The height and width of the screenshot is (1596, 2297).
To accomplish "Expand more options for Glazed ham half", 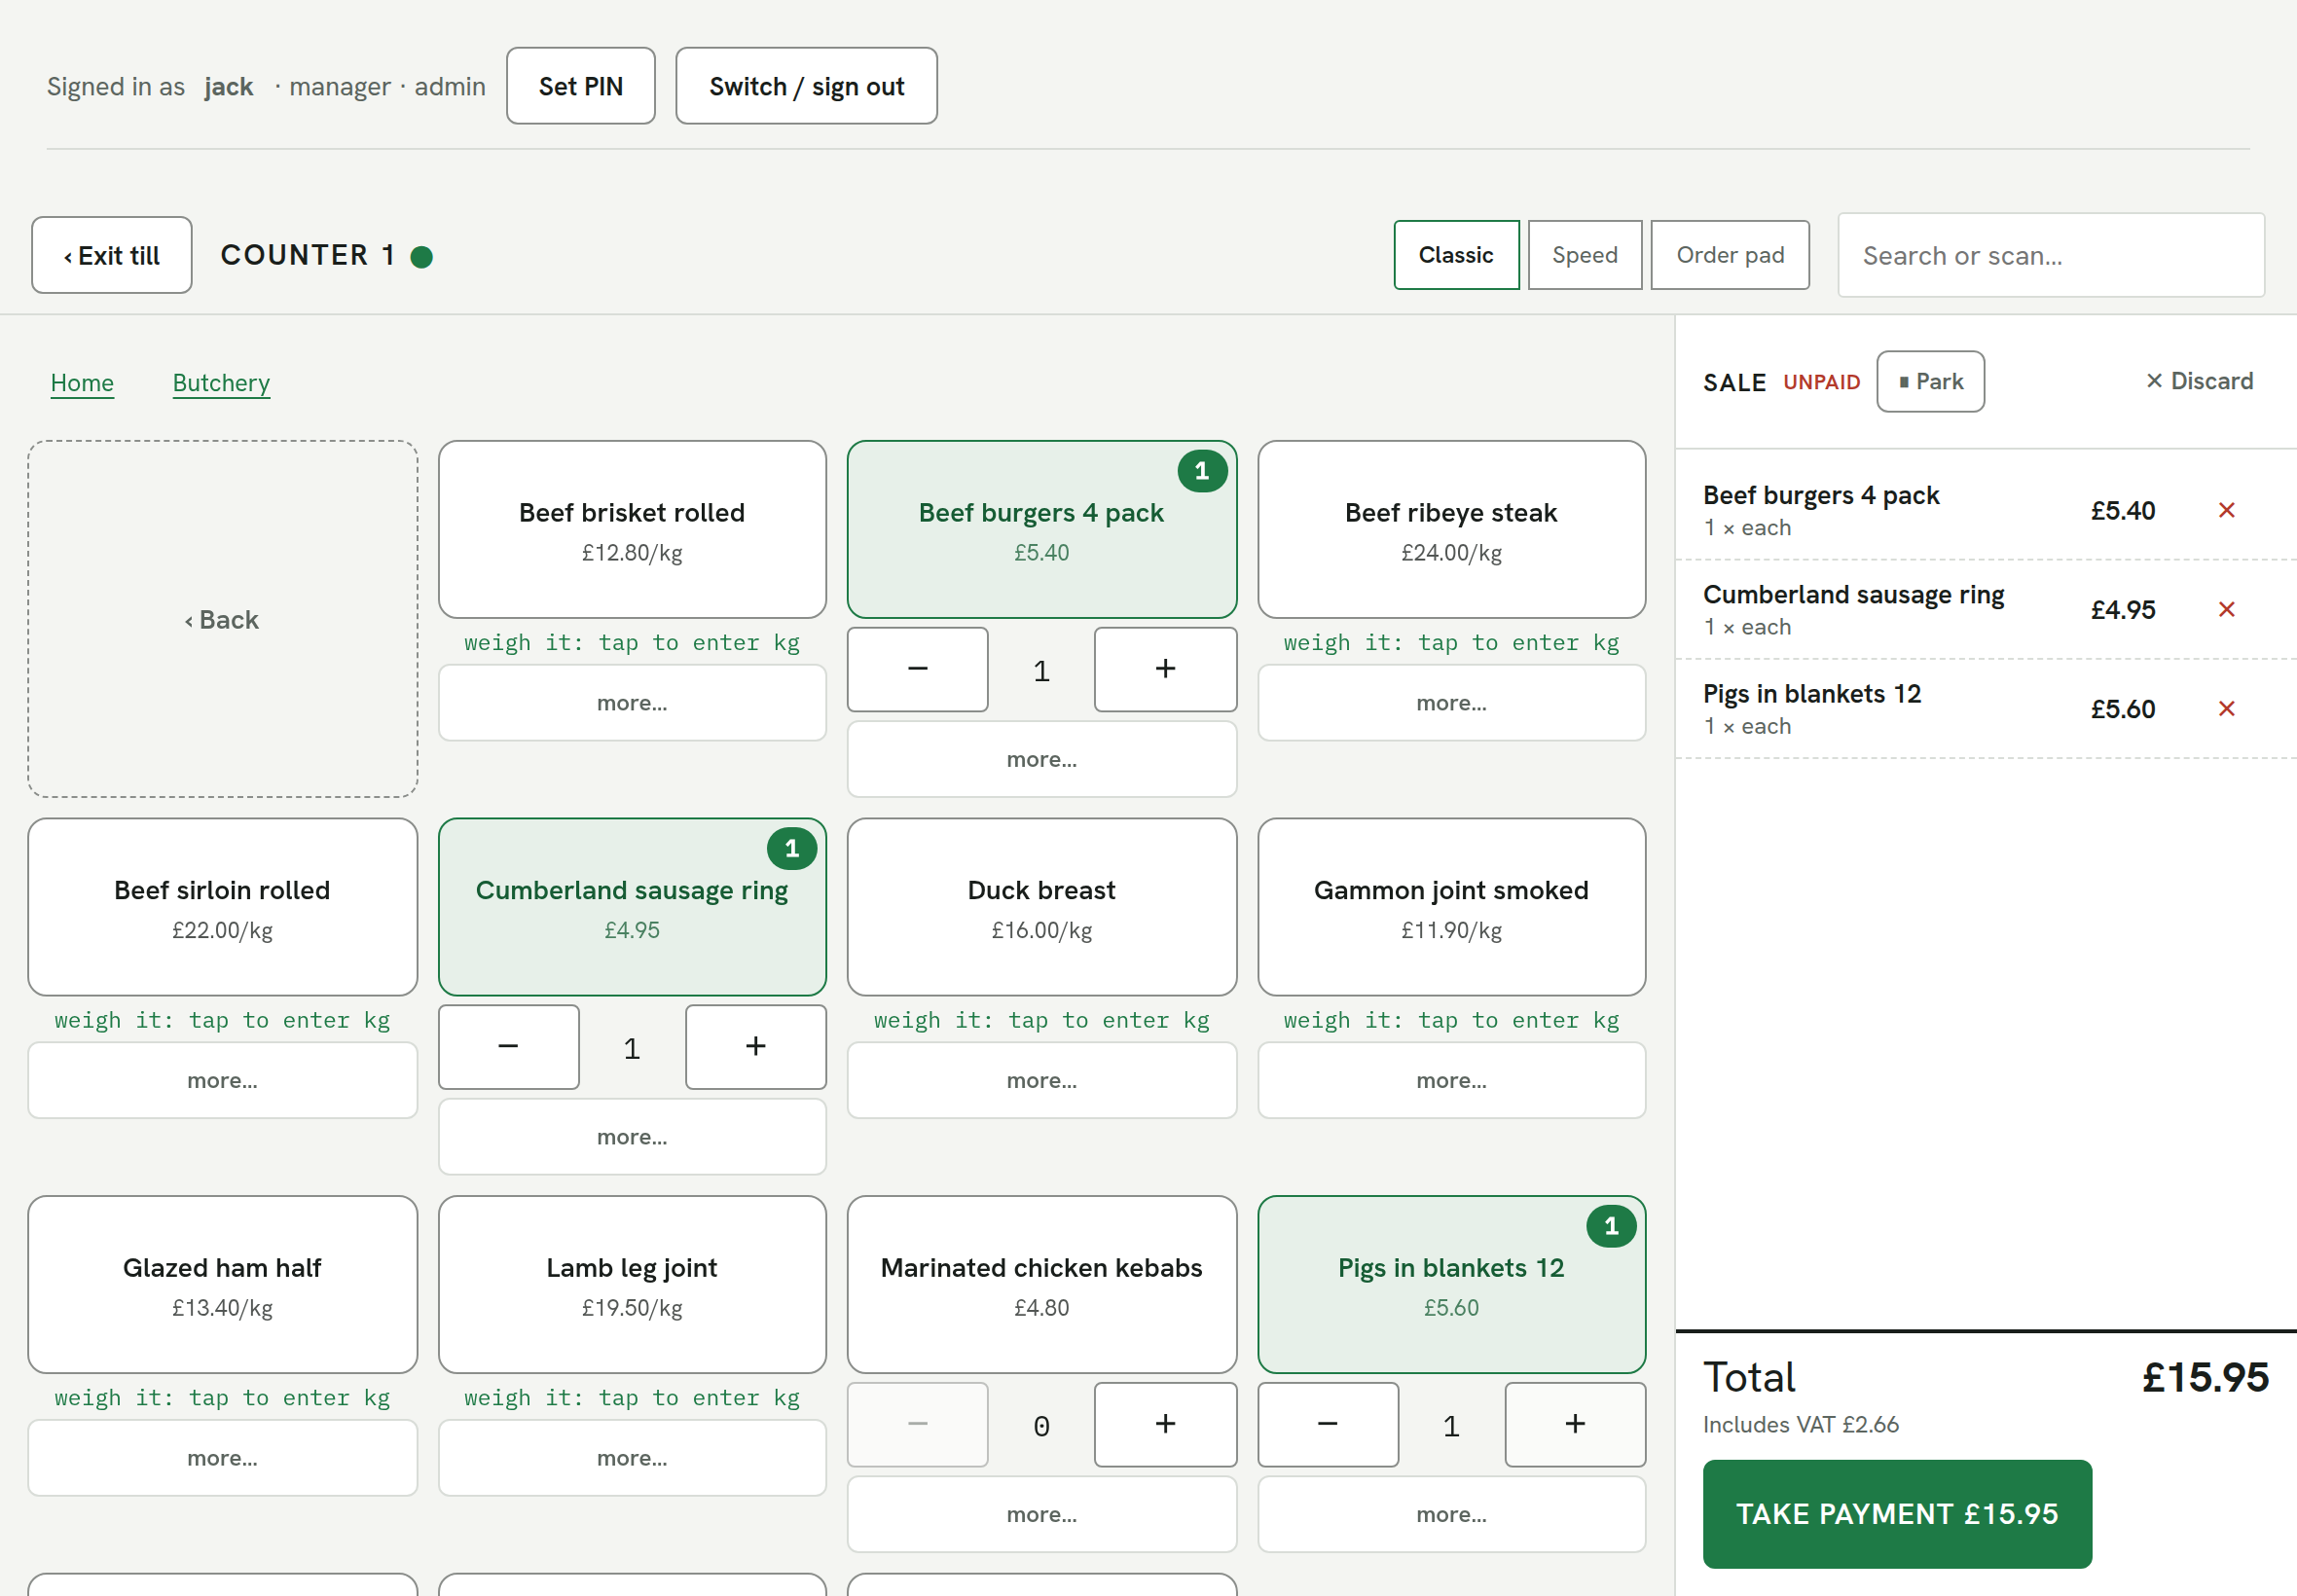I will click(x=222, y=1458).
